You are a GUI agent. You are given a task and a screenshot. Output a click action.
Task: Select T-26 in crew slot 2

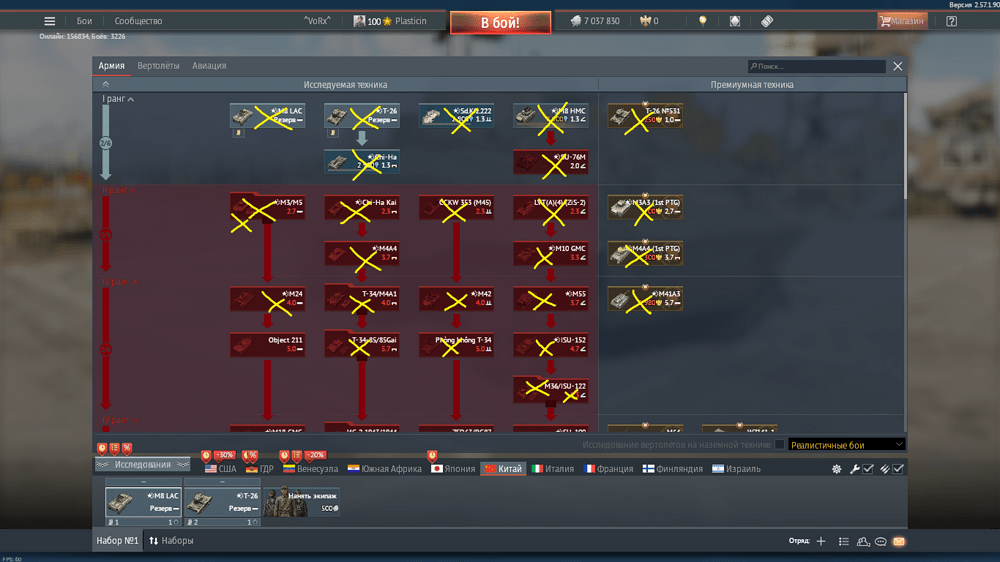point(222,502)
